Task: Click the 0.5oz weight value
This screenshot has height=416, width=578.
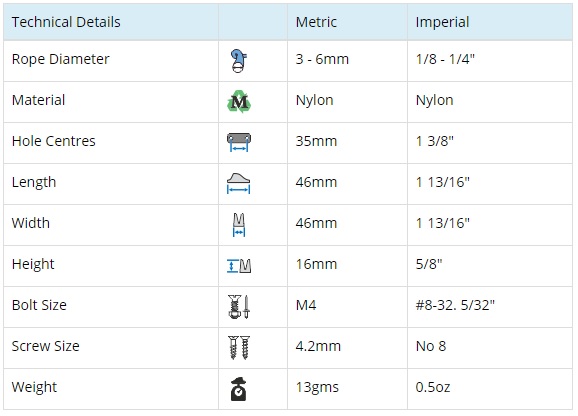Action: pyautogui.click(x=433, y=387)
